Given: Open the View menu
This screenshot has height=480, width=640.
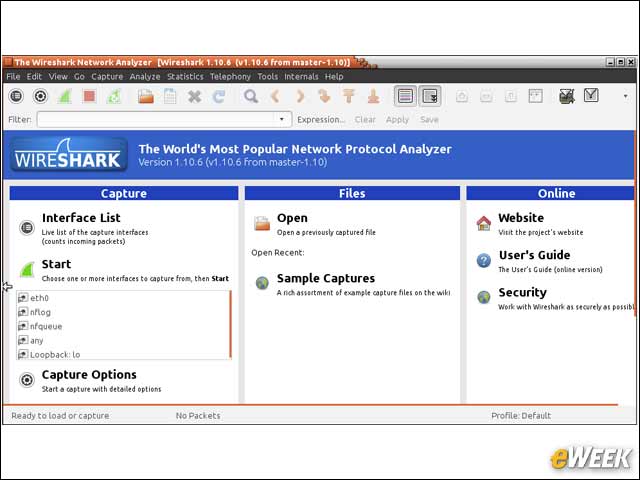Looking at the screenshot, I should click(58, 76).
